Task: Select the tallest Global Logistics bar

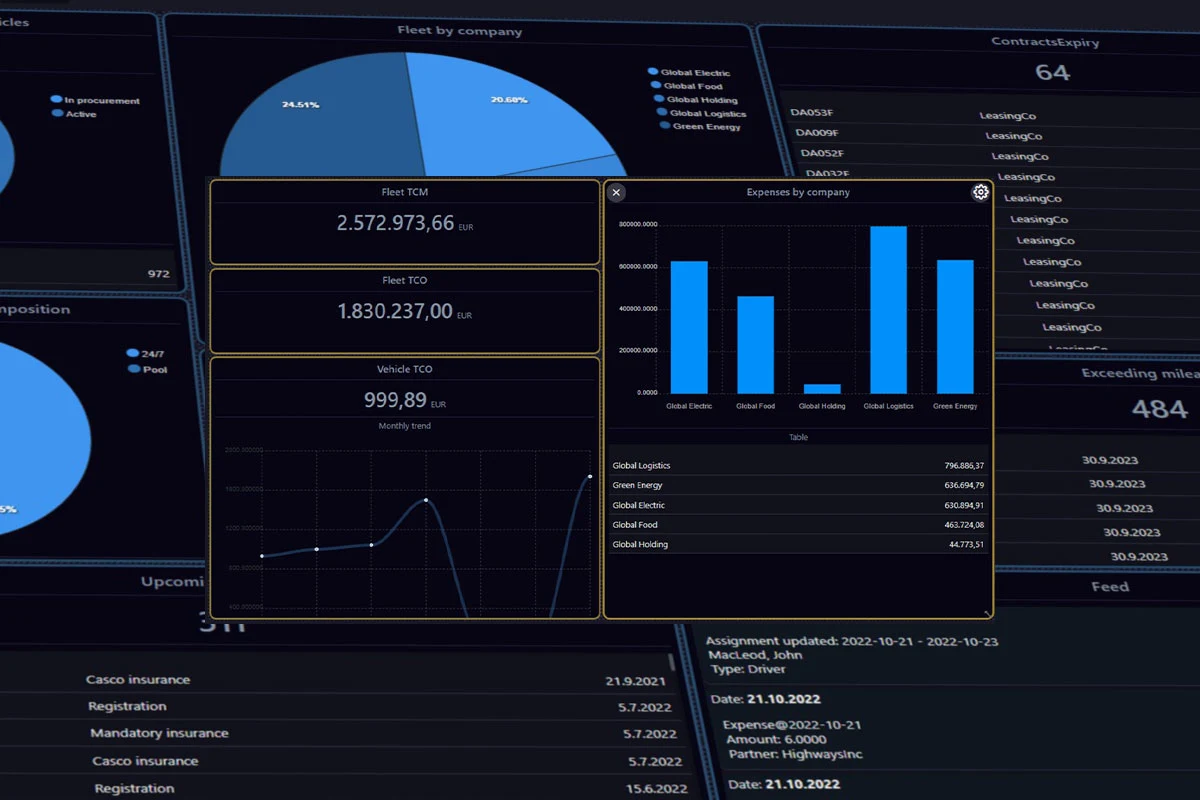Action: [888, 310]
